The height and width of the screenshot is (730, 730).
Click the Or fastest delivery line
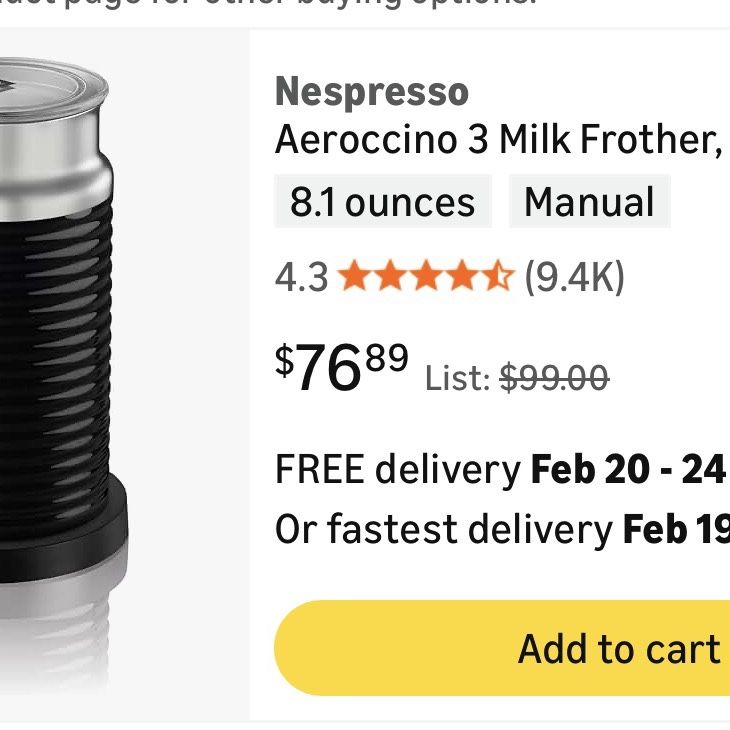[x=502, y=529]
